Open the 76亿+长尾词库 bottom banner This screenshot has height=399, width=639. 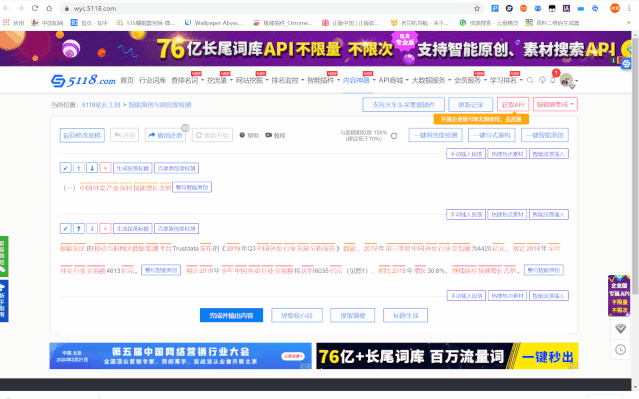pyautogui.click(x=447, y=356)
